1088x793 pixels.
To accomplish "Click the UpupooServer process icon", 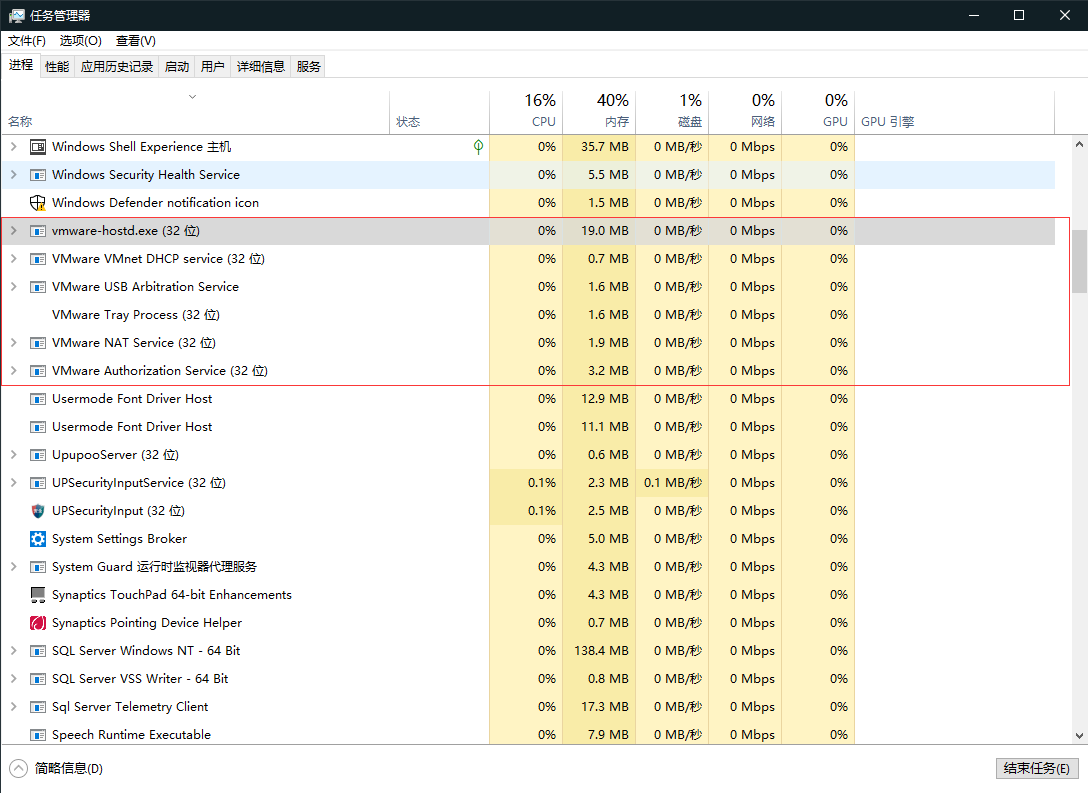I will pos(36,454).
